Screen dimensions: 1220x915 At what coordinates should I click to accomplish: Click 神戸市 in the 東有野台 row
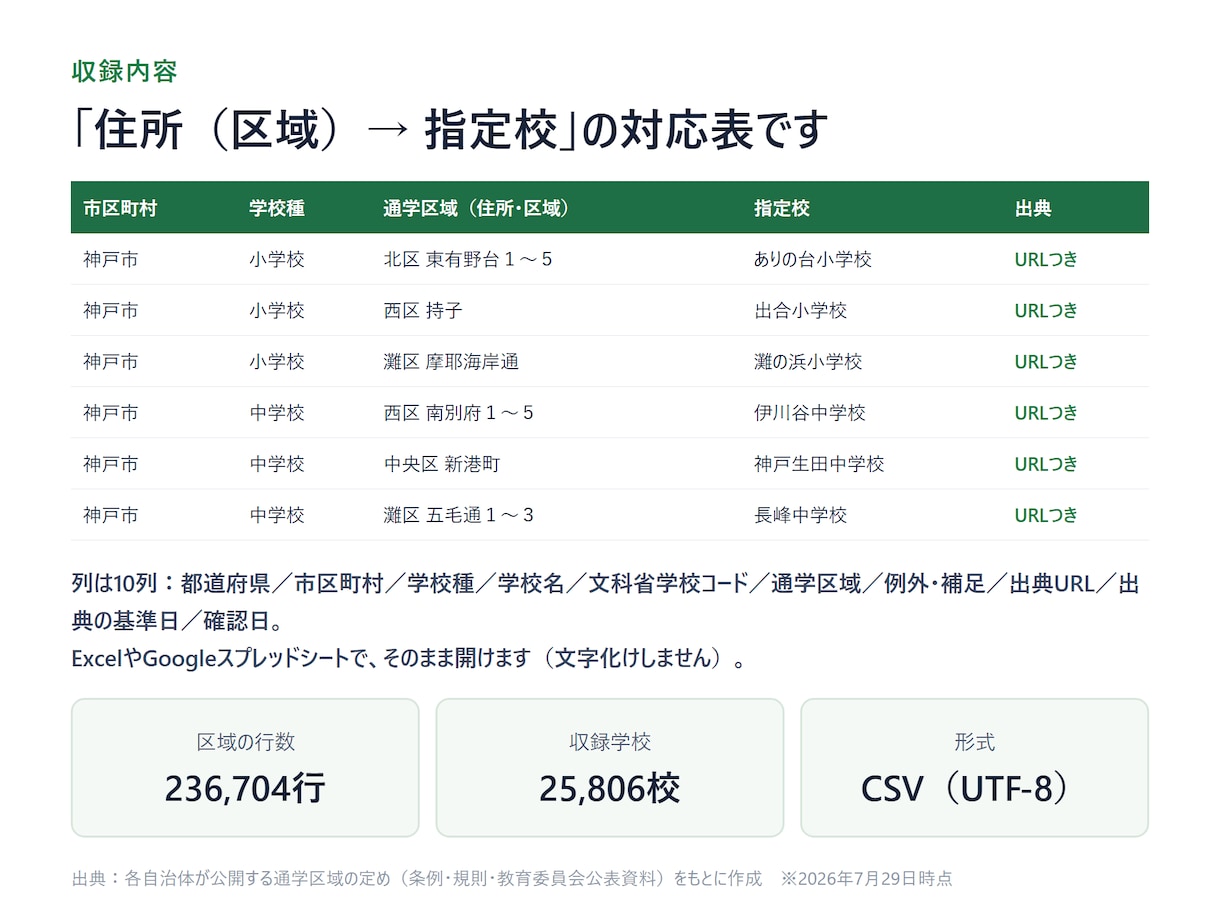point(111,259)
